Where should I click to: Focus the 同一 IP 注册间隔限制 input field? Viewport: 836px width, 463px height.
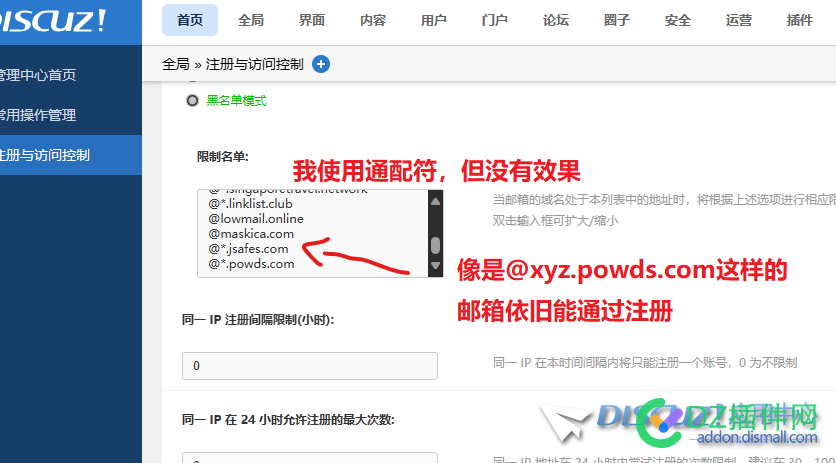[310, 366]
